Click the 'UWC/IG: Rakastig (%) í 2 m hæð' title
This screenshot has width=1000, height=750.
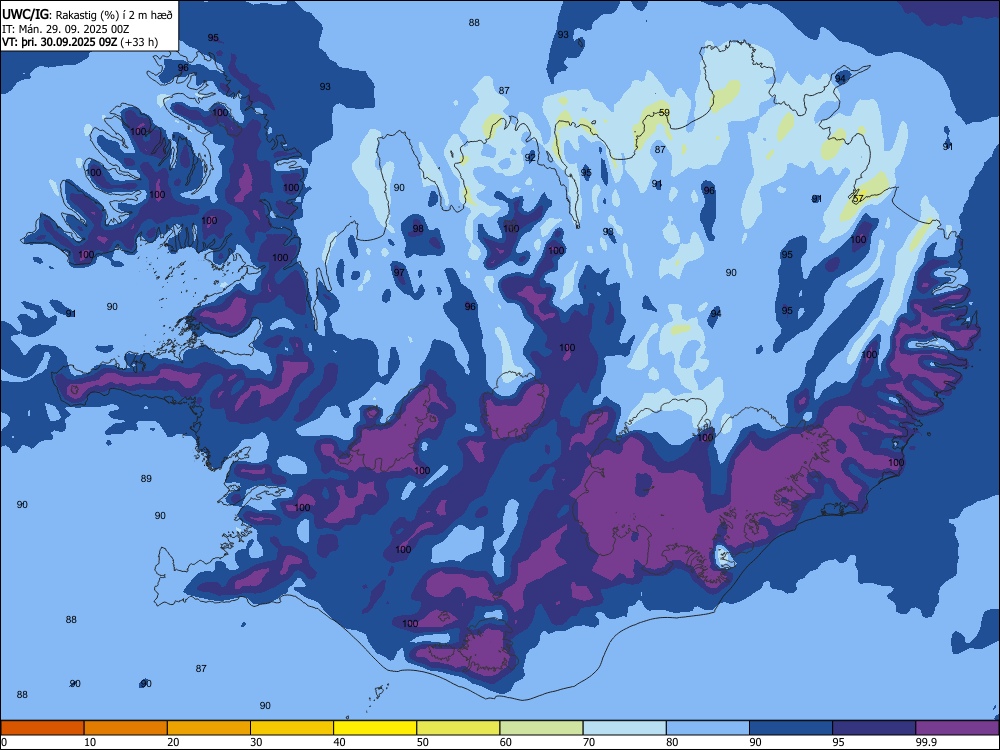tap(87, 15)
